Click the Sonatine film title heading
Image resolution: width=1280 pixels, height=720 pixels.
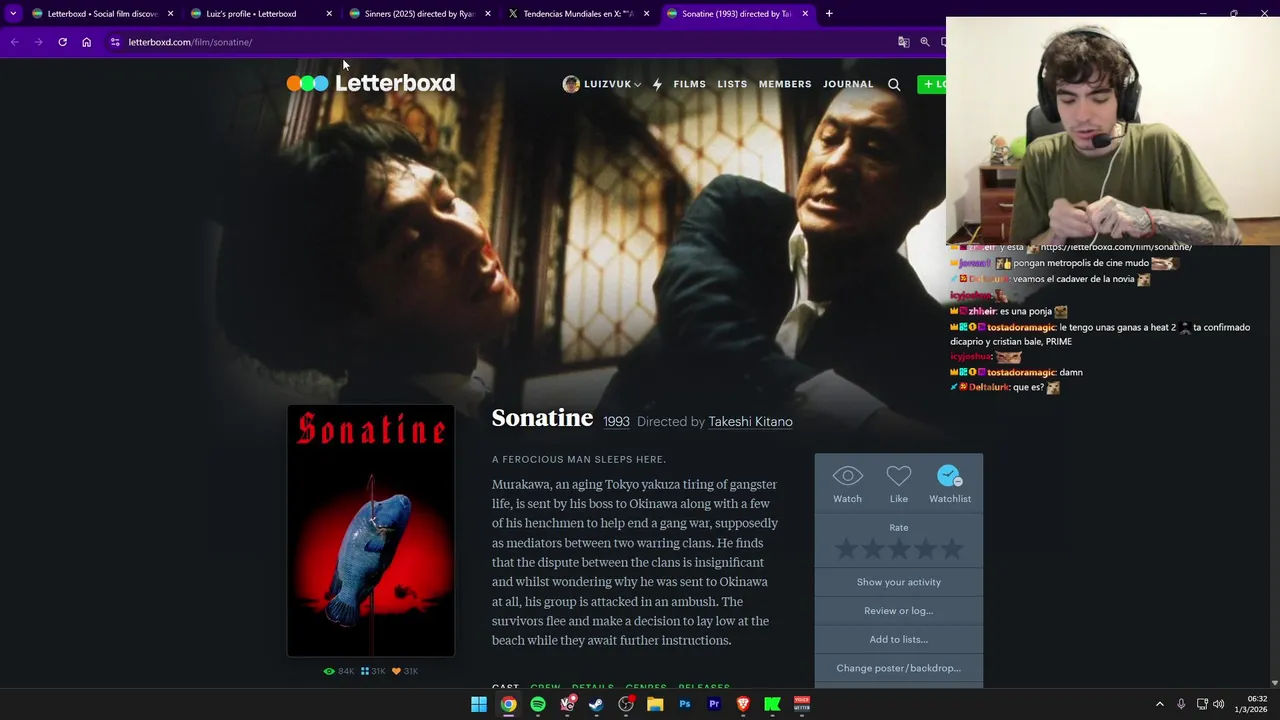[542, 418]
